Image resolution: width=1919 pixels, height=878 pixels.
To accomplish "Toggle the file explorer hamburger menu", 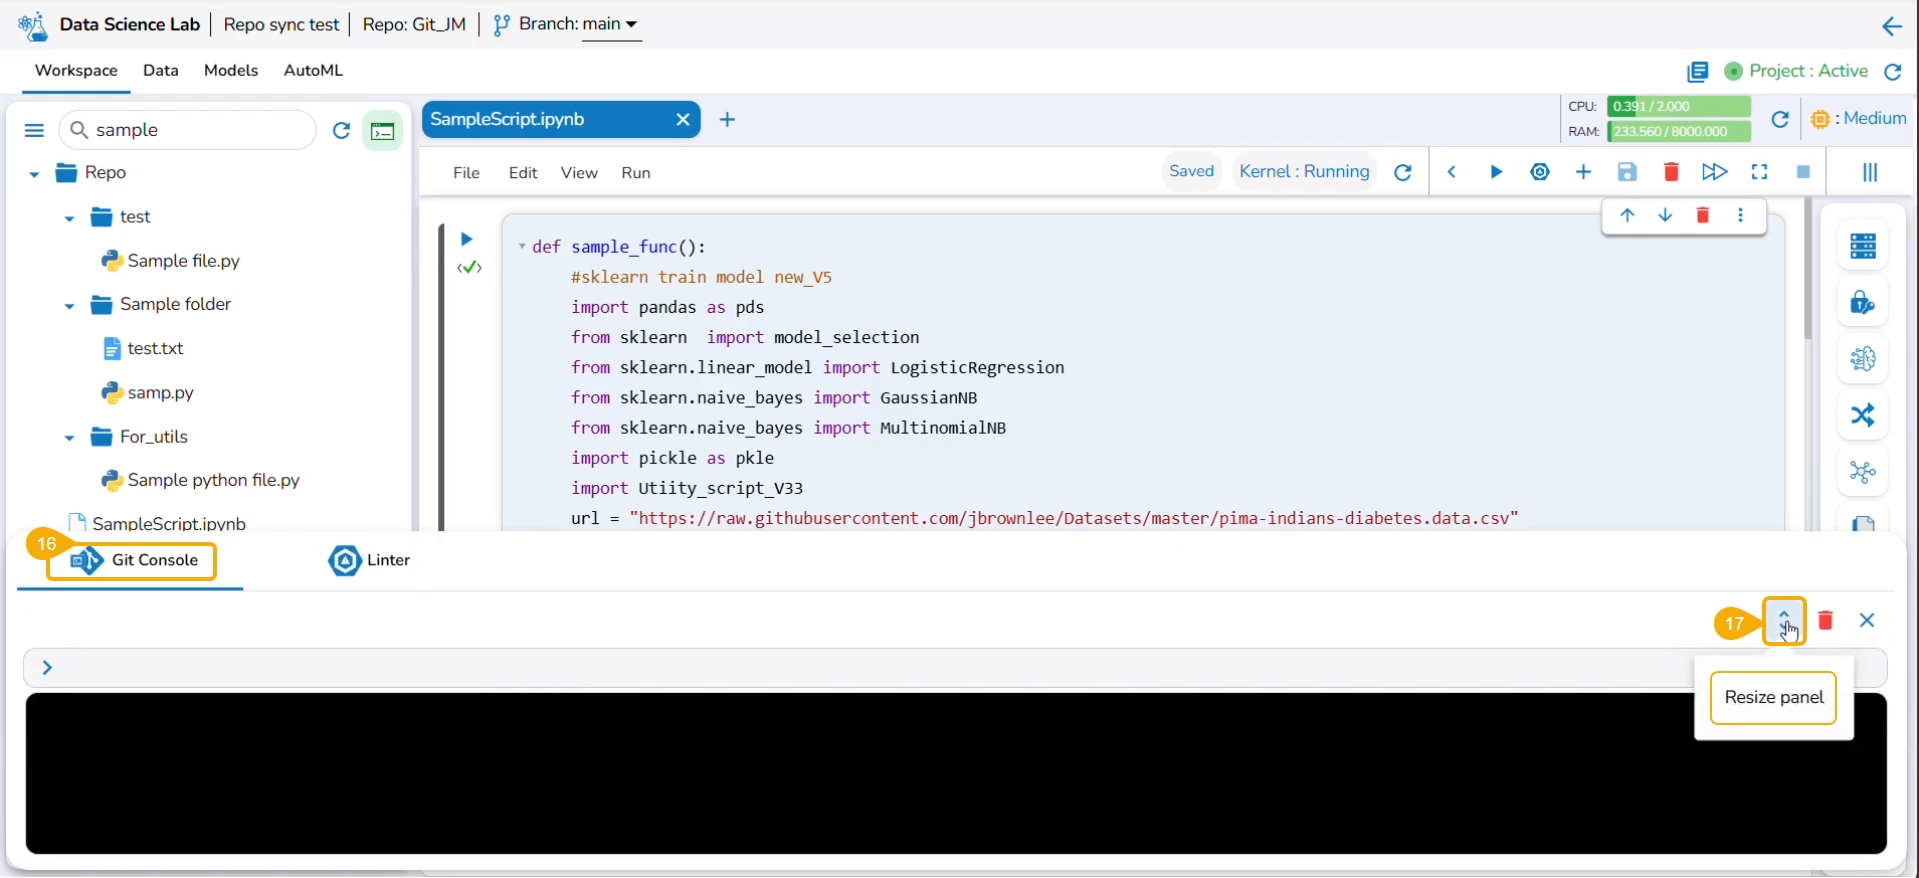I will [34, 131].
